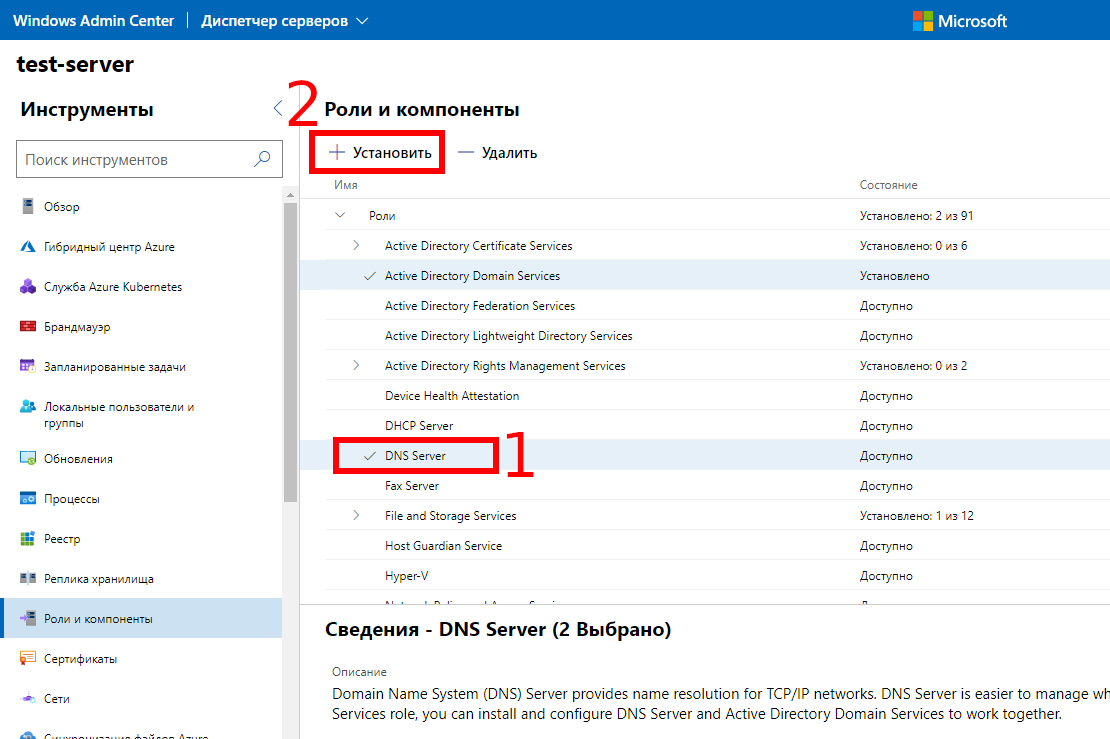Collapse the Роли tree group
The height and width of the screenshot is (739, 1110).
(340, 216)
